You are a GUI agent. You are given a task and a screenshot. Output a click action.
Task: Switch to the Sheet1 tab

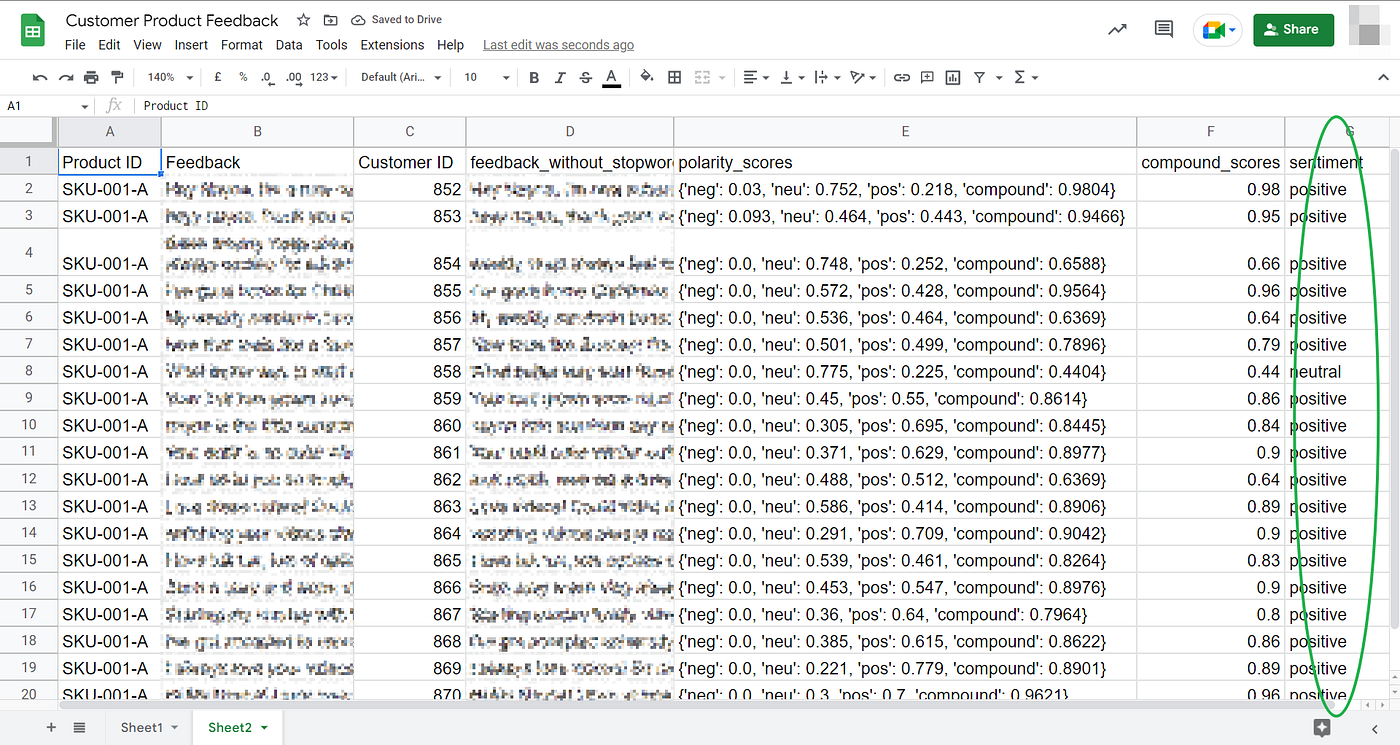tap(149, 727)
